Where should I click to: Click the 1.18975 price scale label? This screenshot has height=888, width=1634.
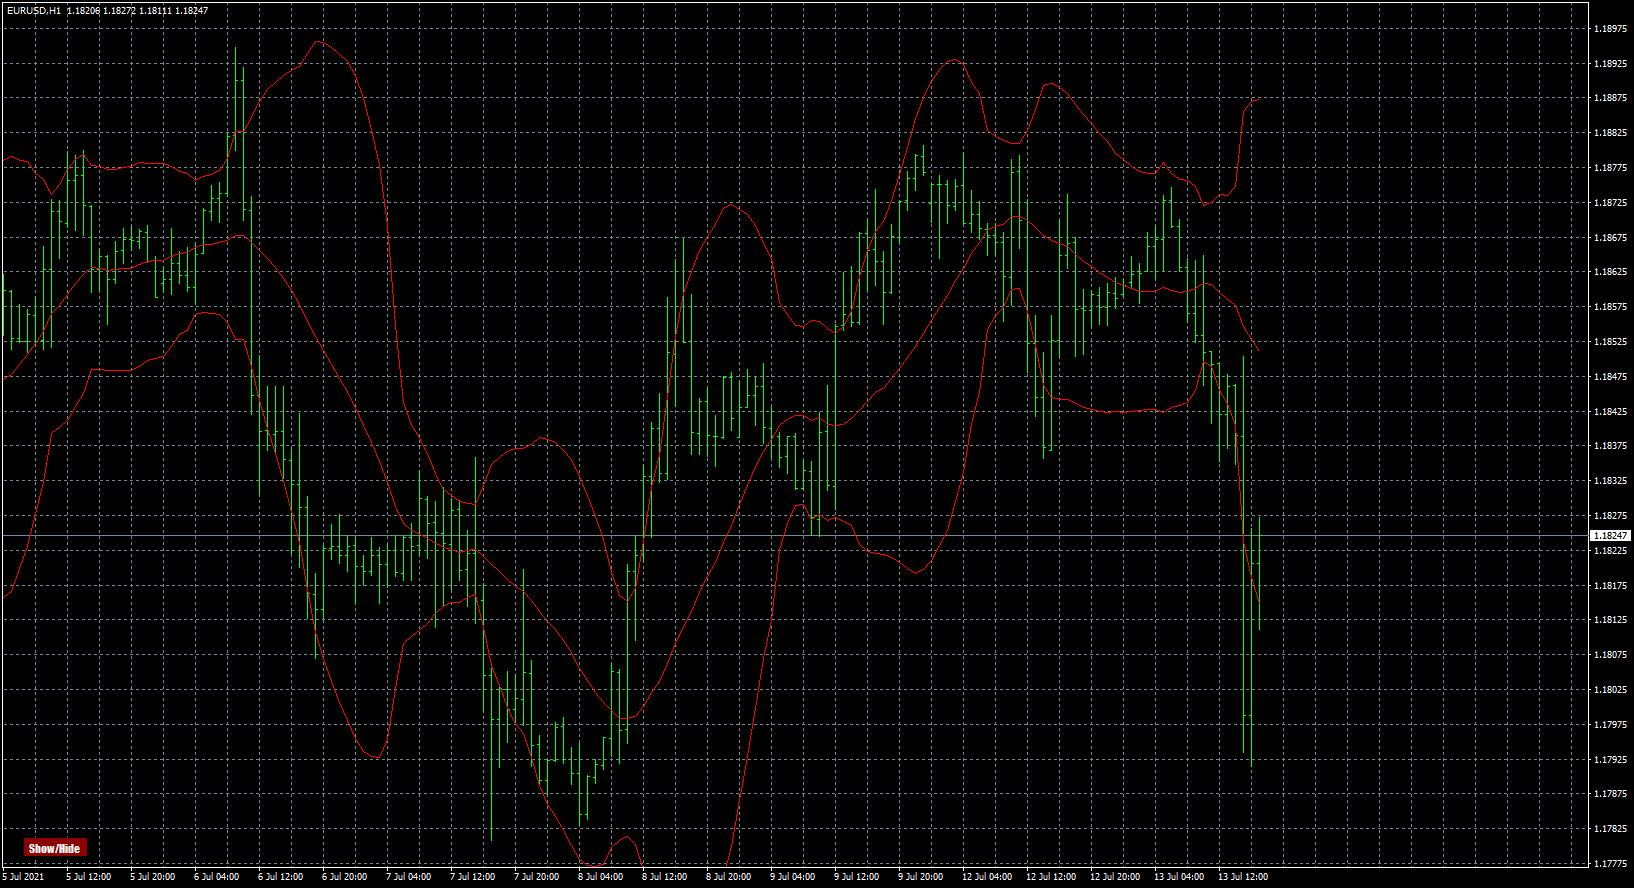tap(1609, 29)
